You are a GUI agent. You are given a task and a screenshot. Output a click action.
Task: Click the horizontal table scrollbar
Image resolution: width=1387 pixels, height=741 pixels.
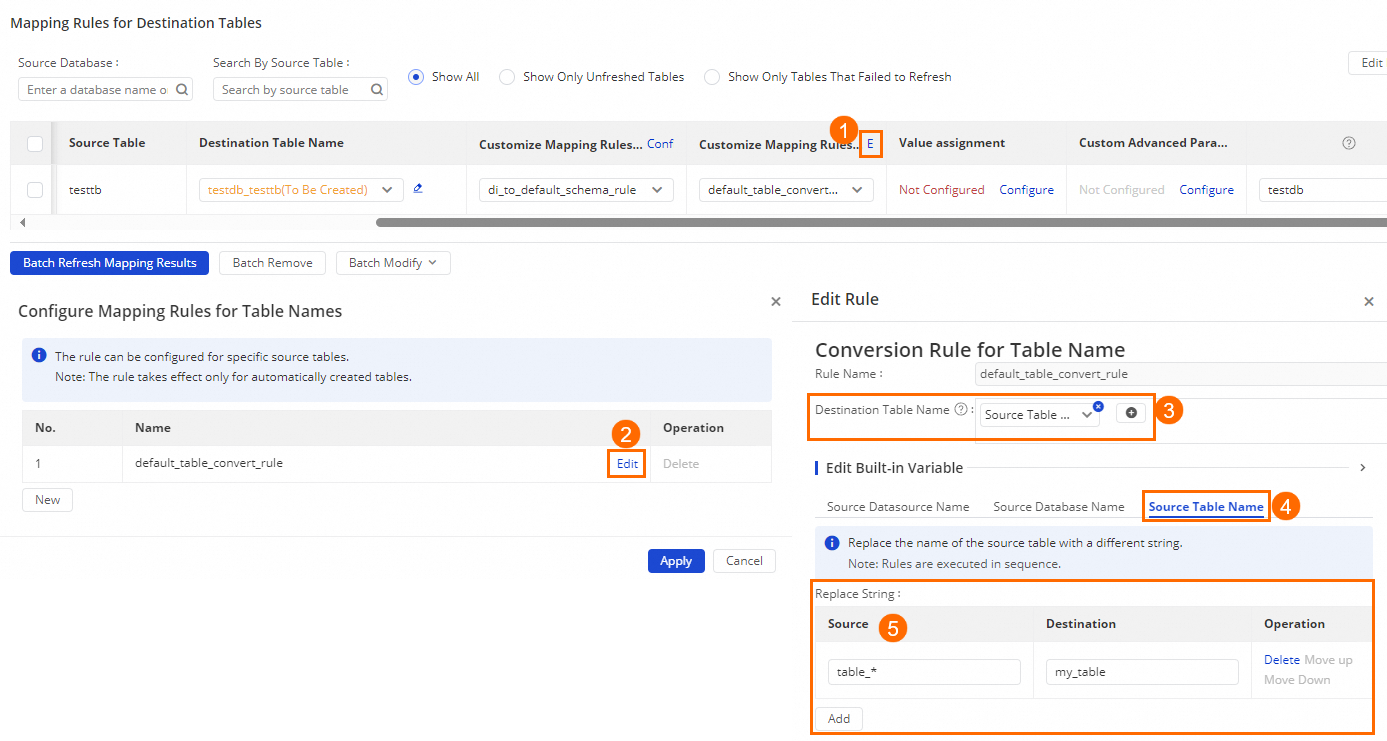click(x=881, y=222)
